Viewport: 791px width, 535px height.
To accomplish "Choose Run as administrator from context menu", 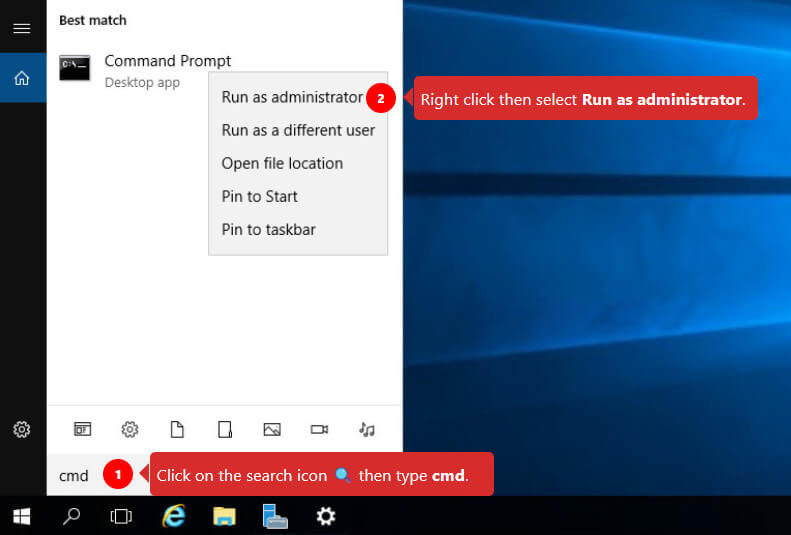I will coord(292,97).
